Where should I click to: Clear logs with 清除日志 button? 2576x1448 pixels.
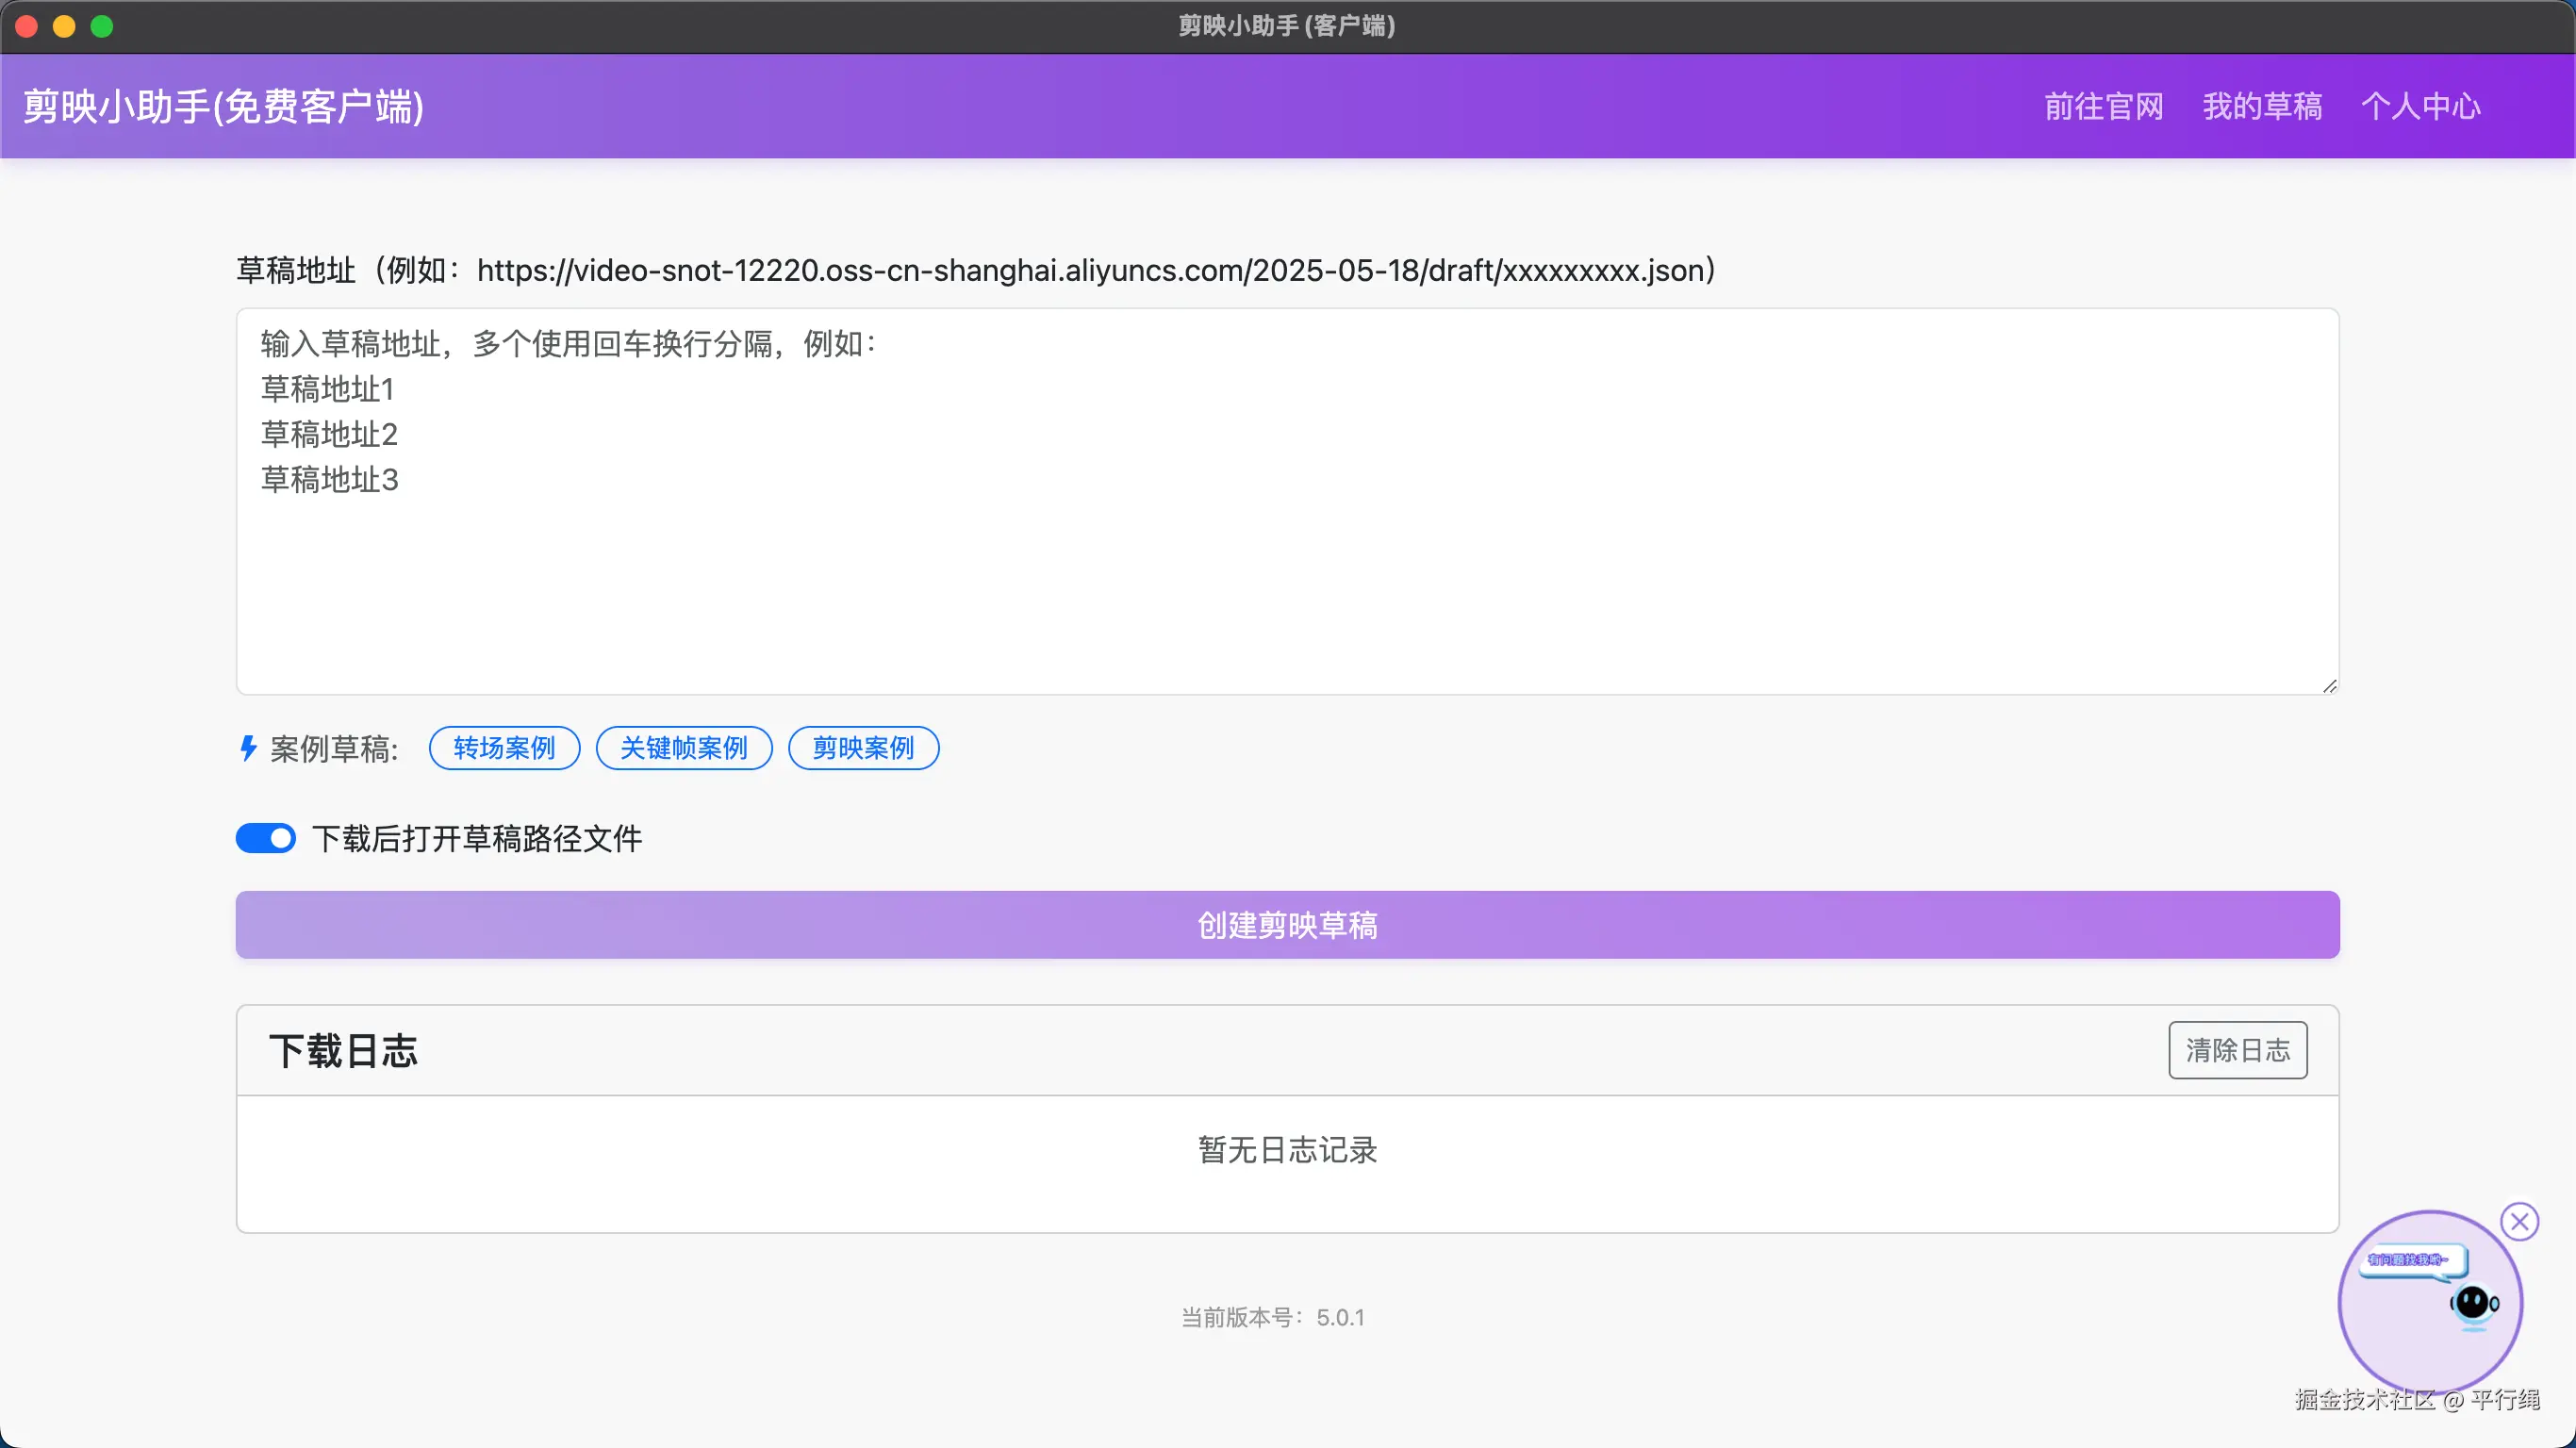(2237, 1050)
